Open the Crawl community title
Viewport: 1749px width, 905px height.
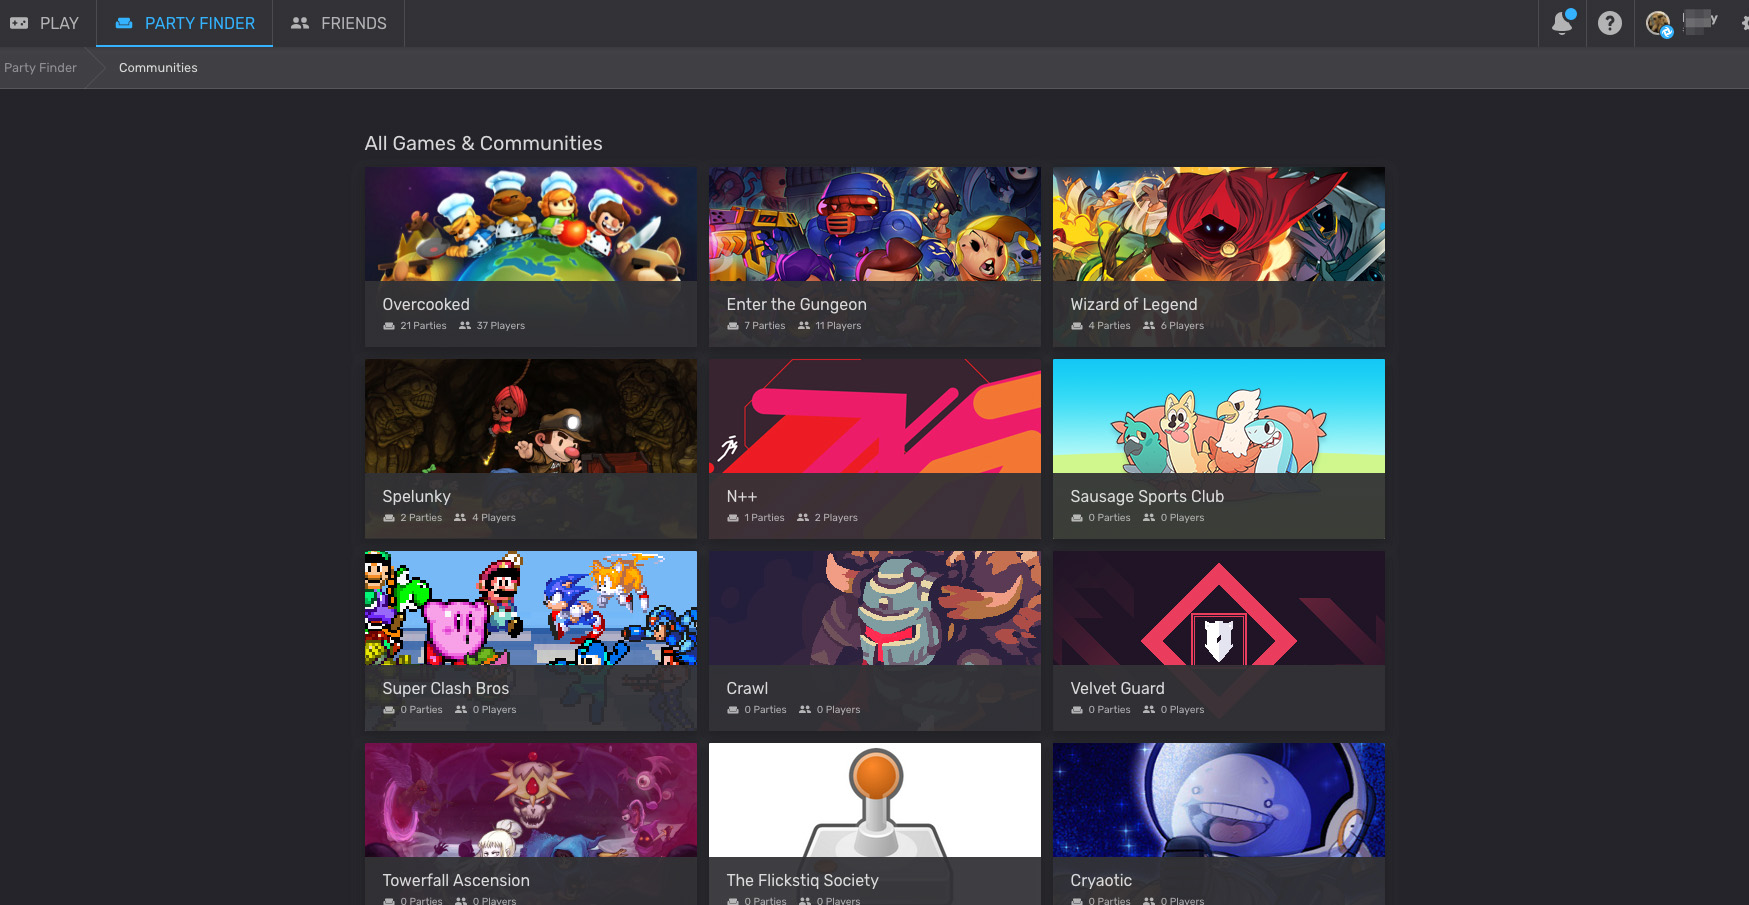coord(748,688)
